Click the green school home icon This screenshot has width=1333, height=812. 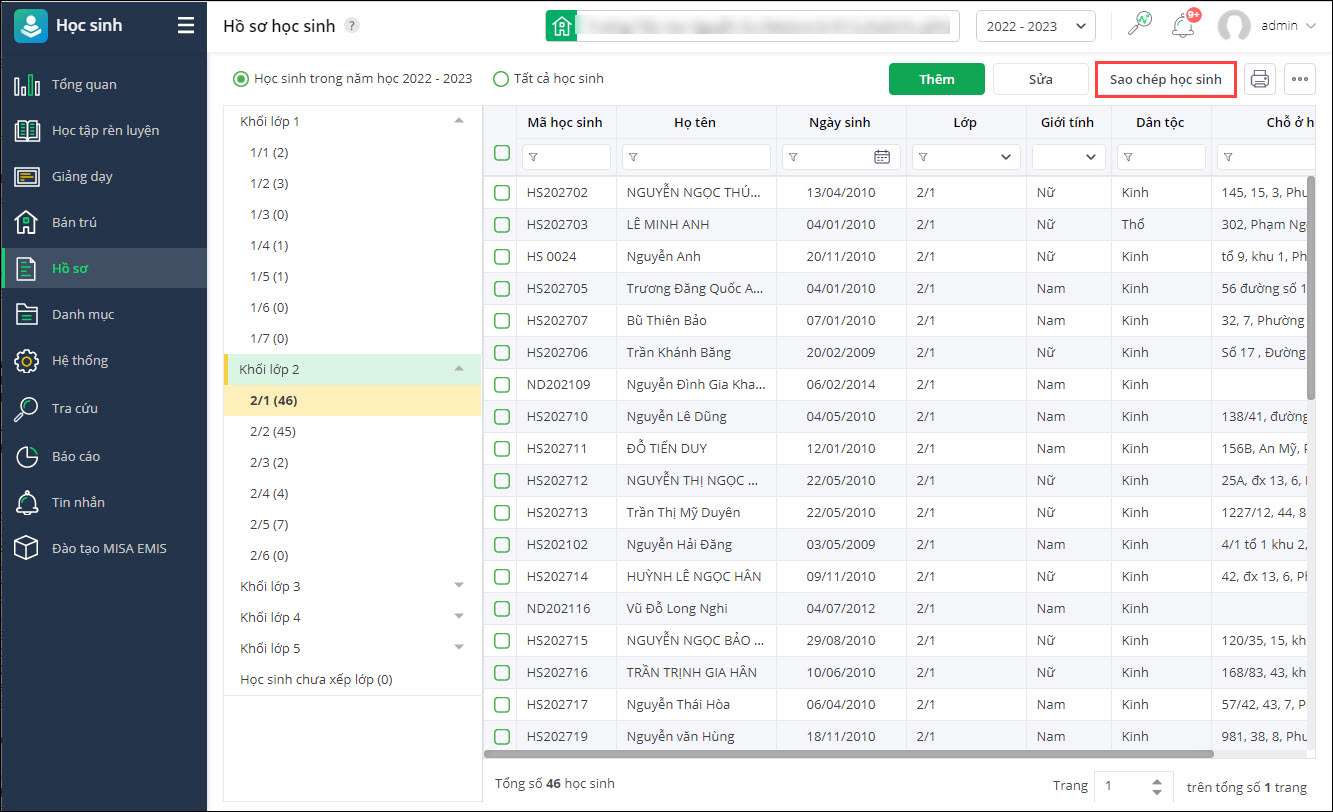(x=562, y=26)
